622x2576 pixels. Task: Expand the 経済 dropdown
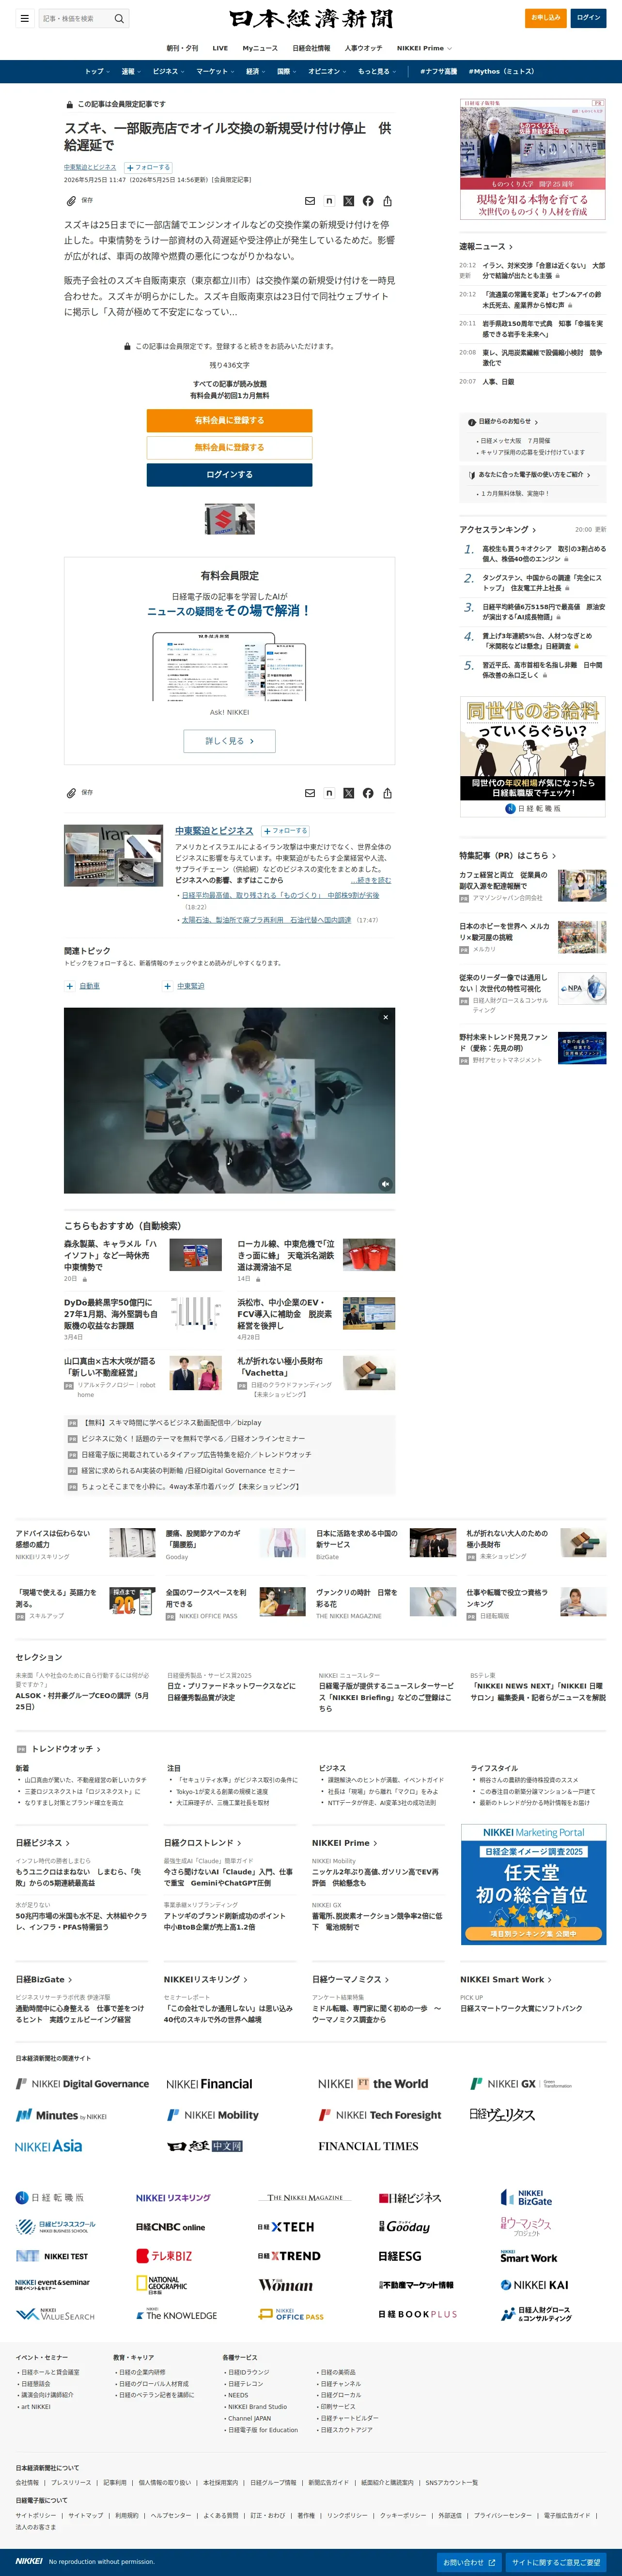pos(256,72)
